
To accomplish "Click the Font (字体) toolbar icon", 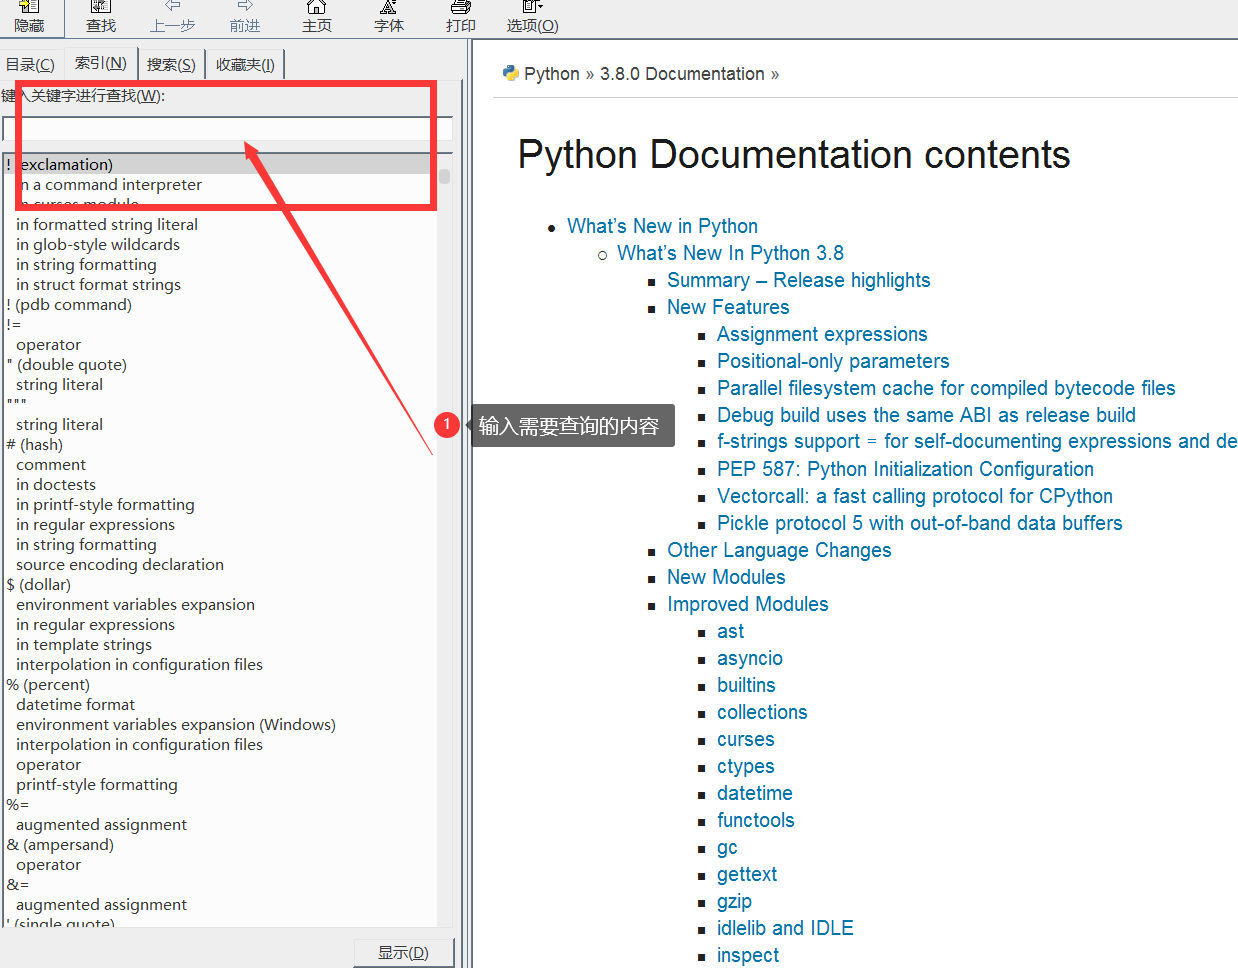I will (389, 16).
